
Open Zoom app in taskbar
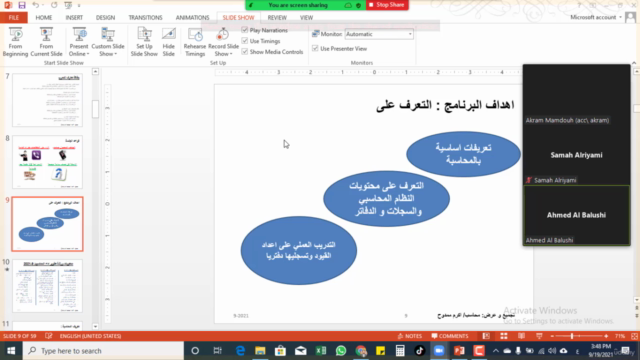pyautogui.click(x=439, y=351)
